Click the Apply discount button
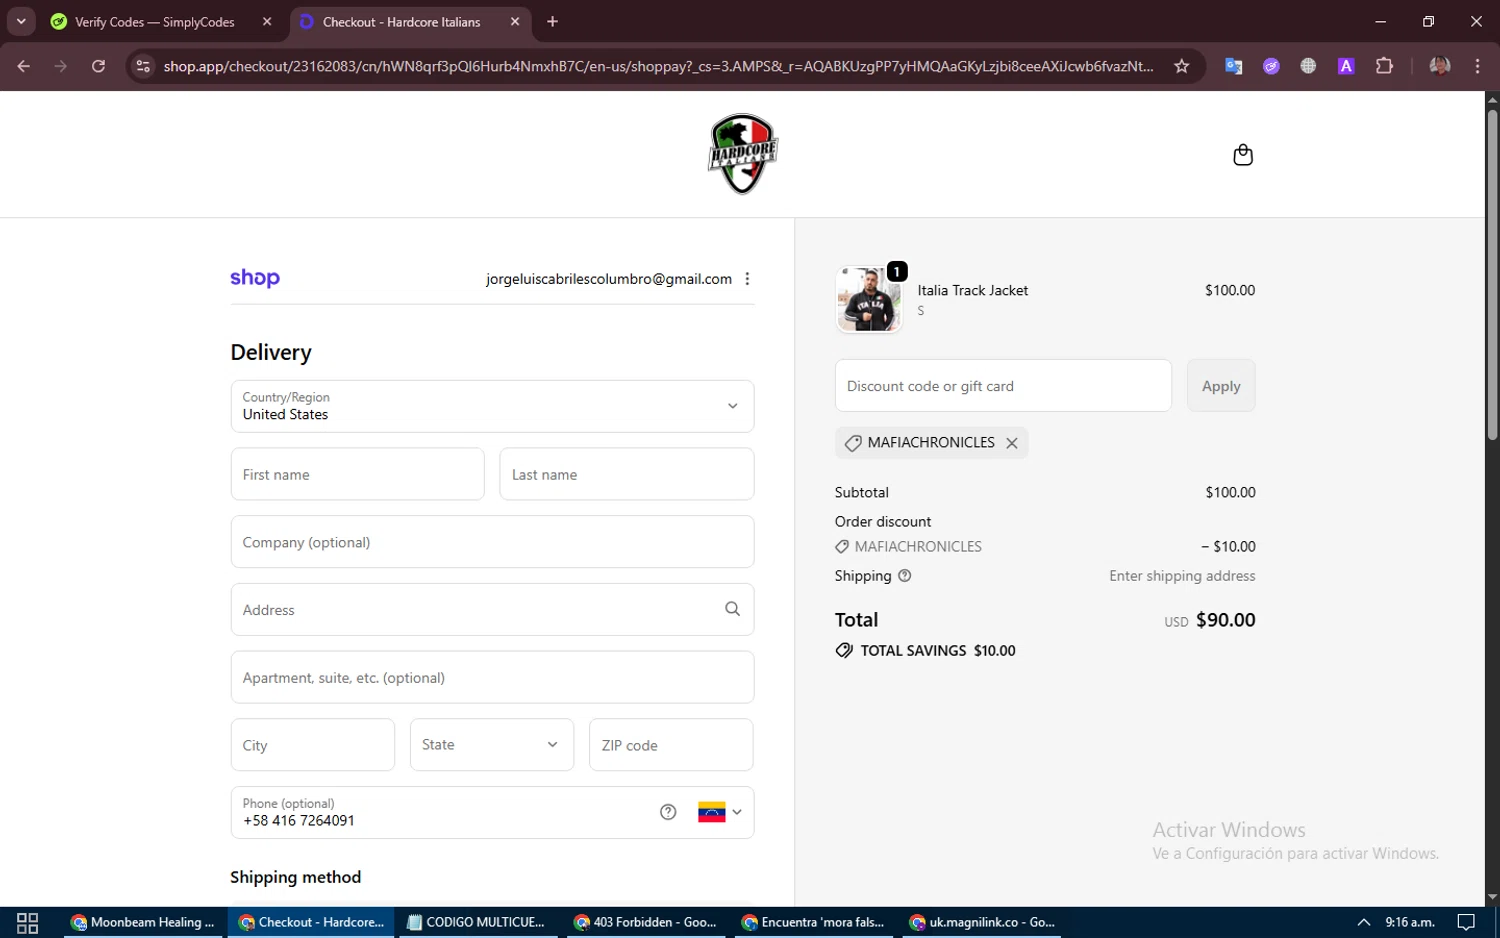The width and height of the screenshot is (1500, 938). 1221,386
